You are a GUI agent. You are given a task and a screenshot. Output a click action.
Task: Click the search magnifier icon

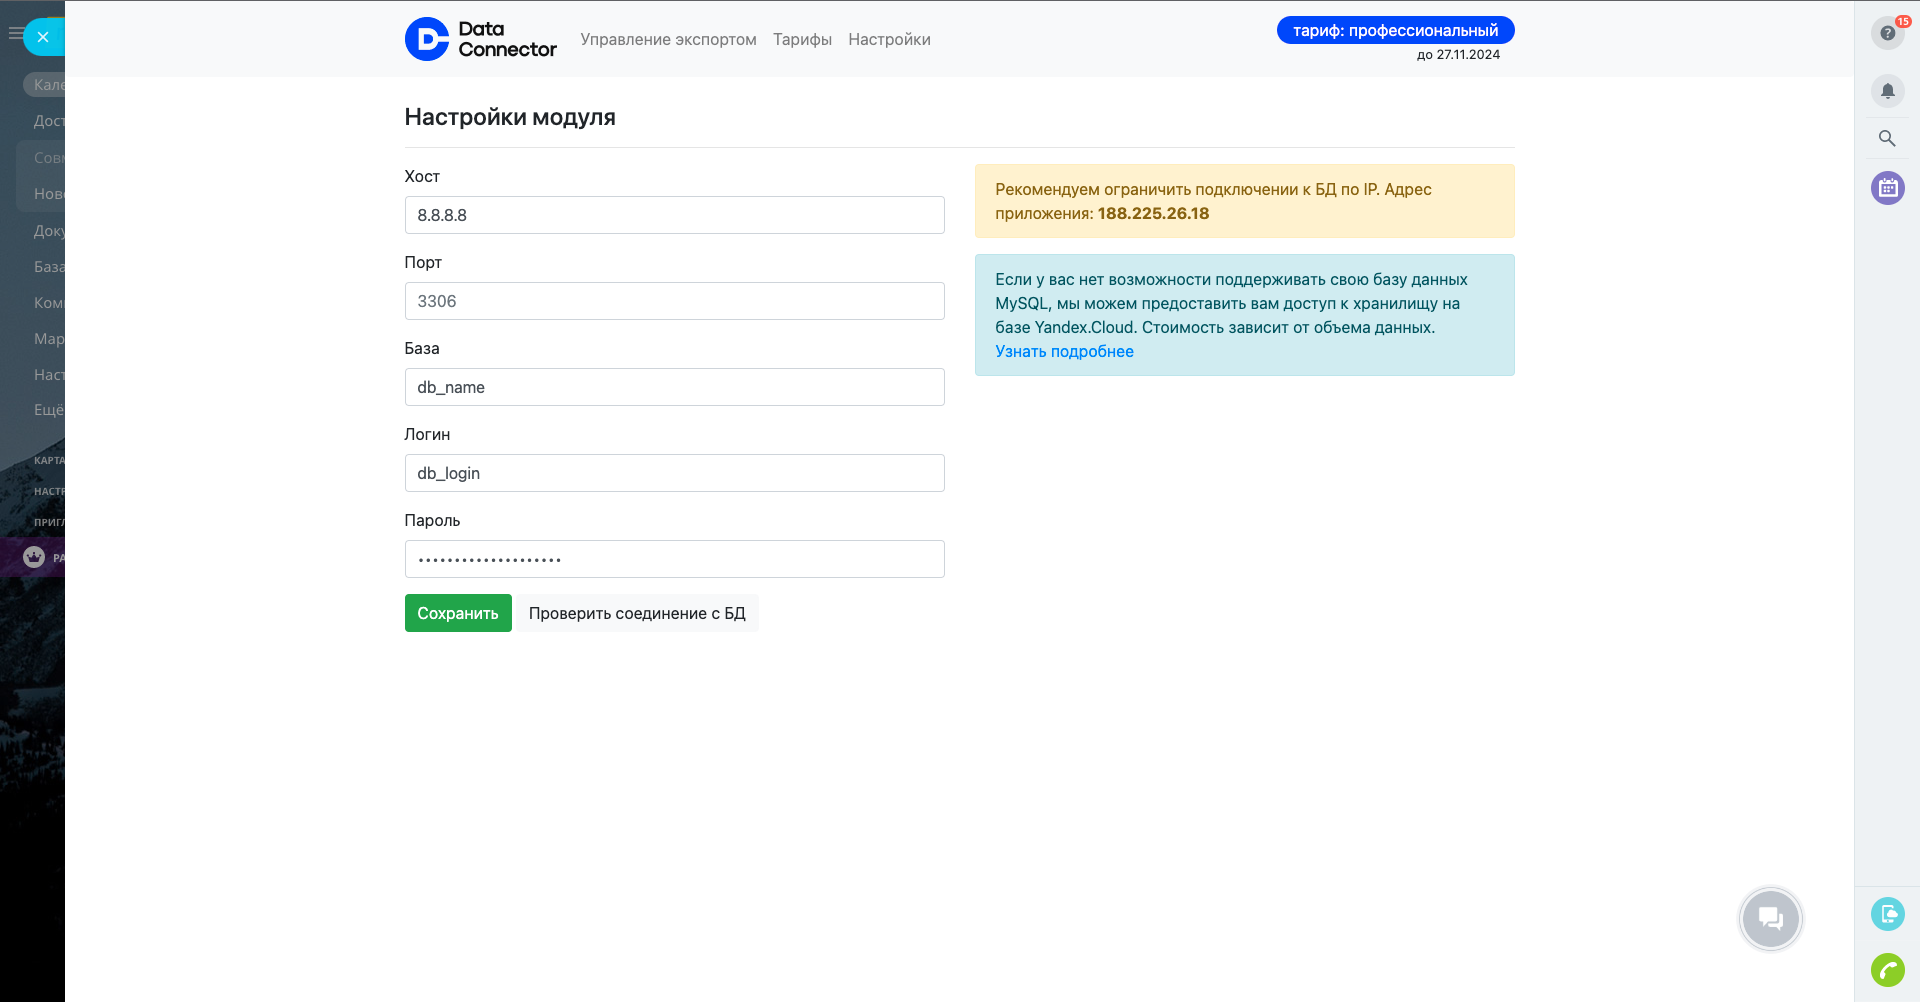pos(1887,139)
